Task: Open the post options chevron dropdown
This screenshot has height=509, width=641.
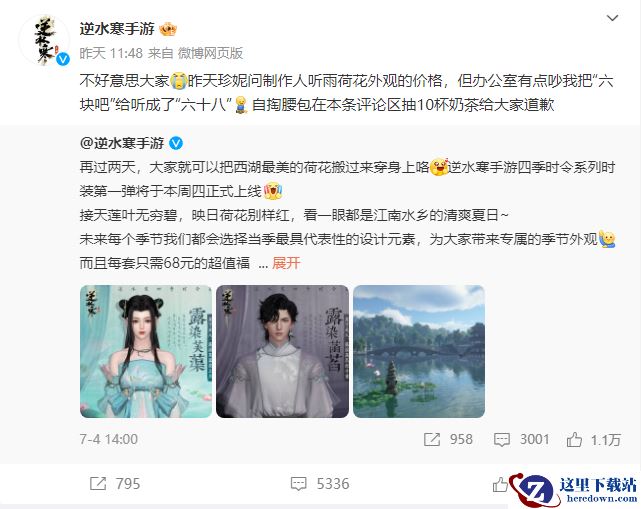Action: click(x=612, y=18)
